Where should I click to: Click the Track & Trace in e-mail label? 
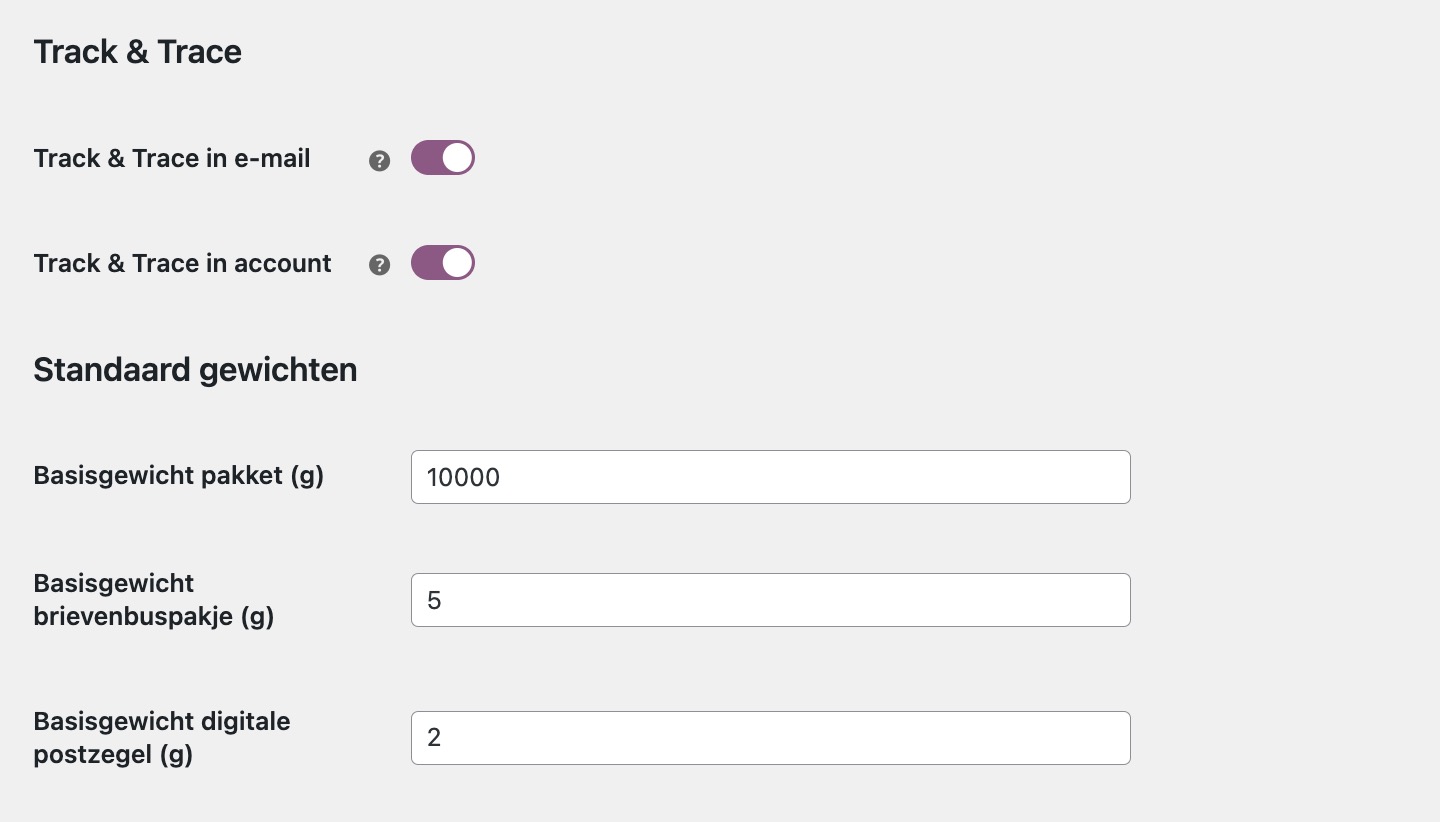tap(171, 158)
